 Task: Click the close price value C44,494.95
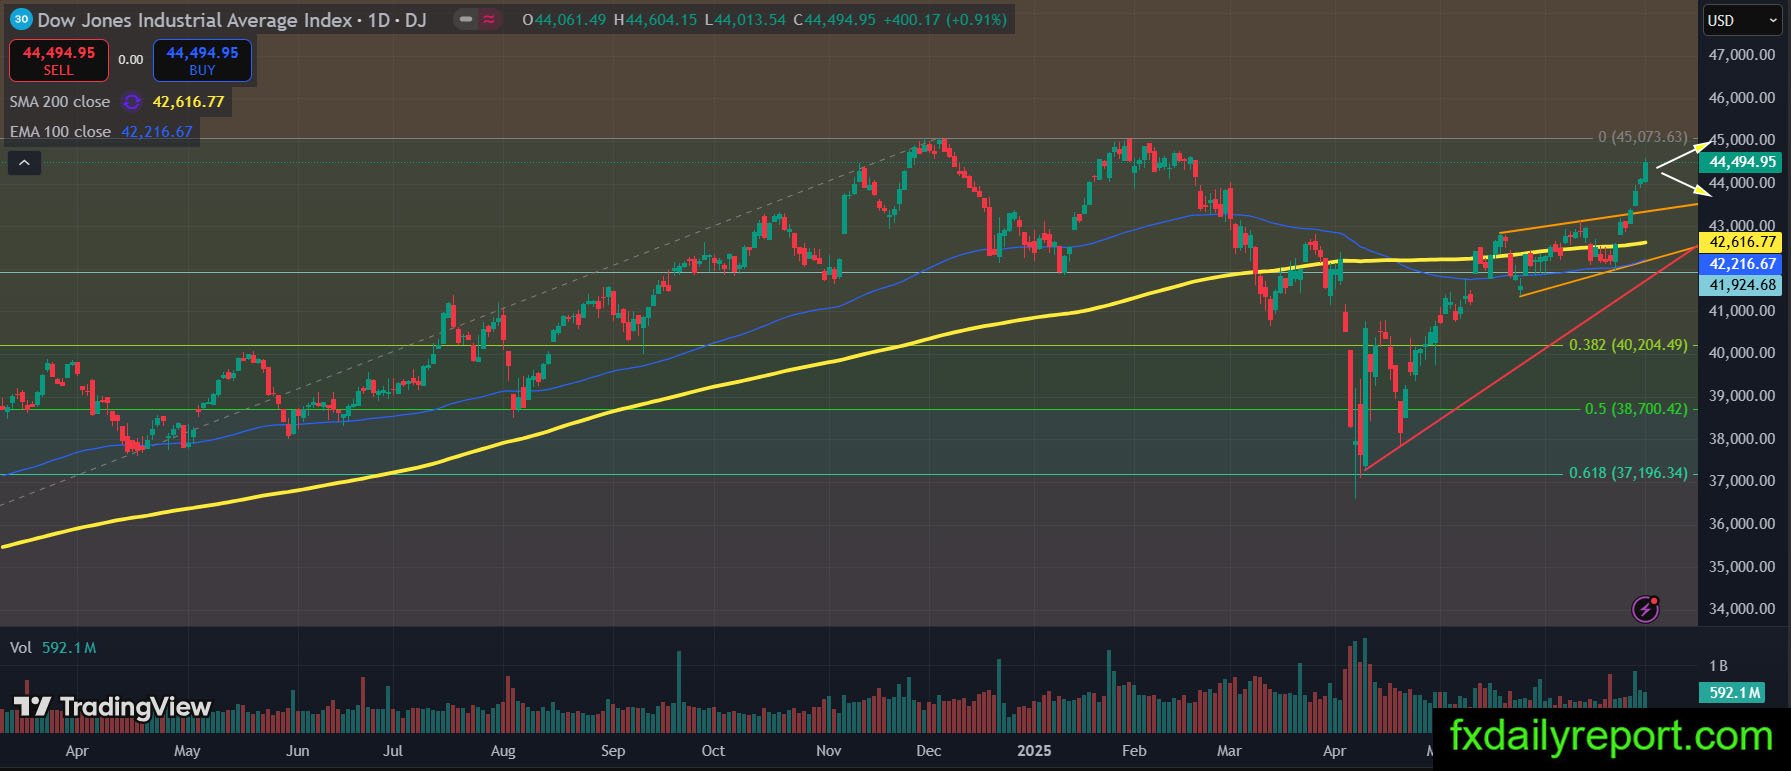click(835, 20)
